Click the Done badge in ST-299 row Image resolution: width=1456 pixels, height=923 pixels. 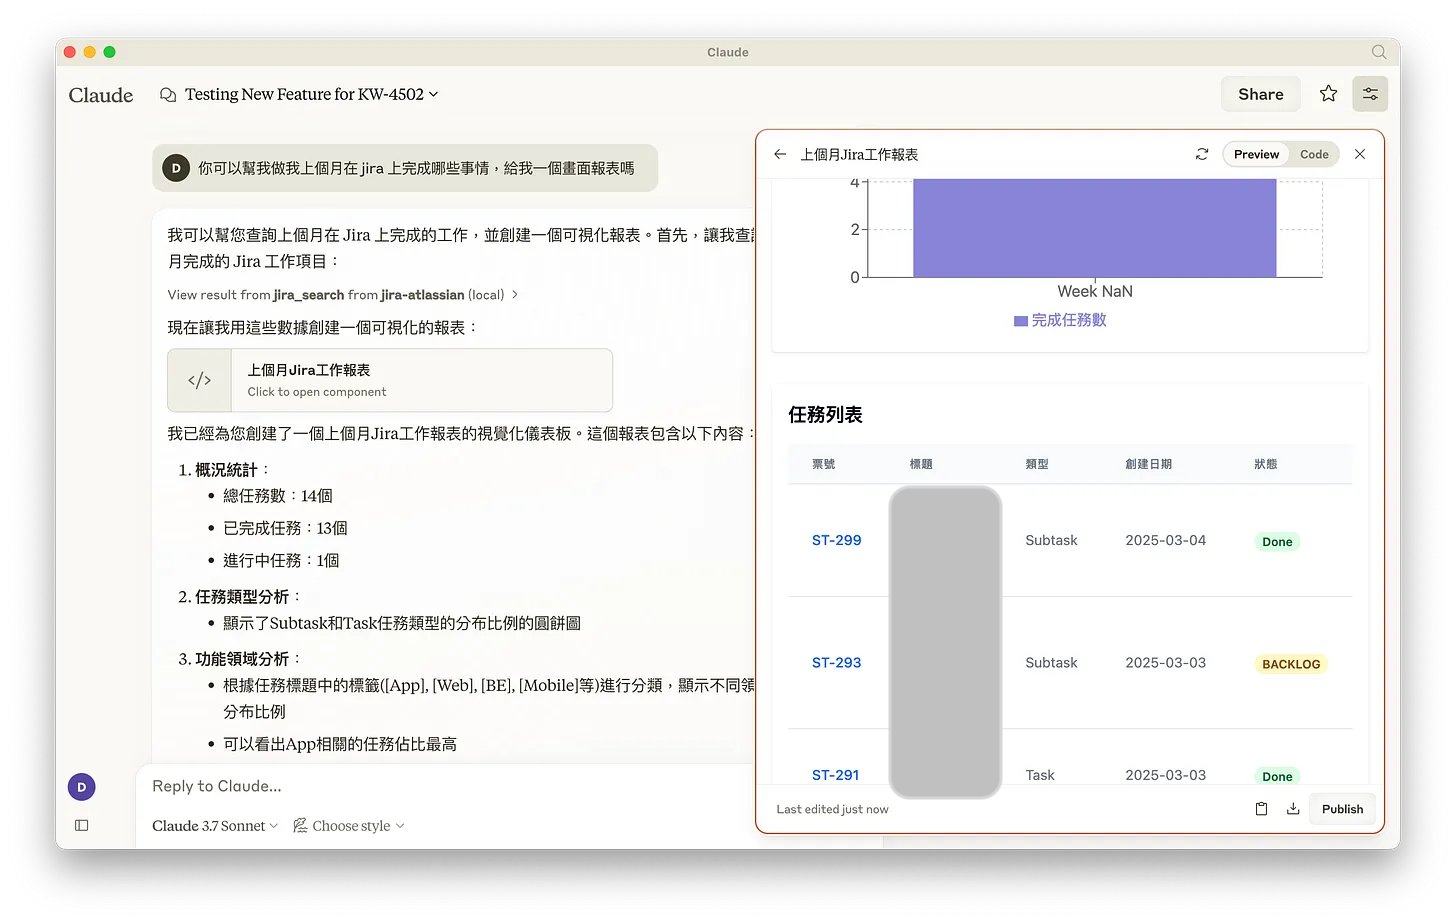tap(1277, 542)
